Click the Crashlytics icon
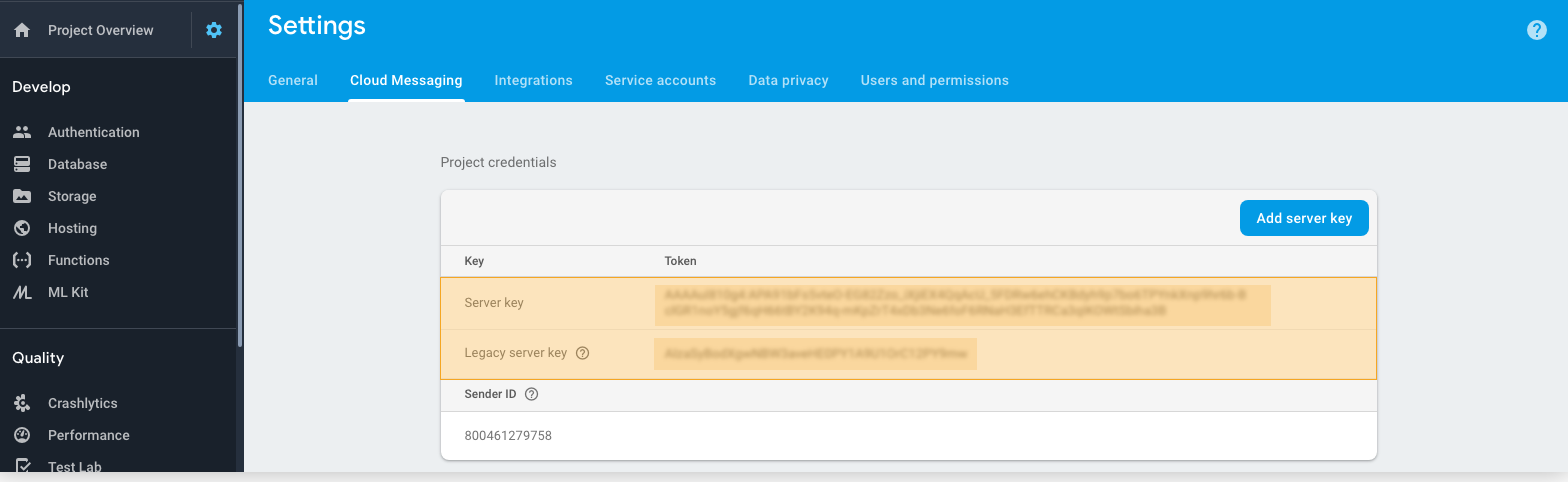Screen dimensions: 1568x482 (22, 403)
